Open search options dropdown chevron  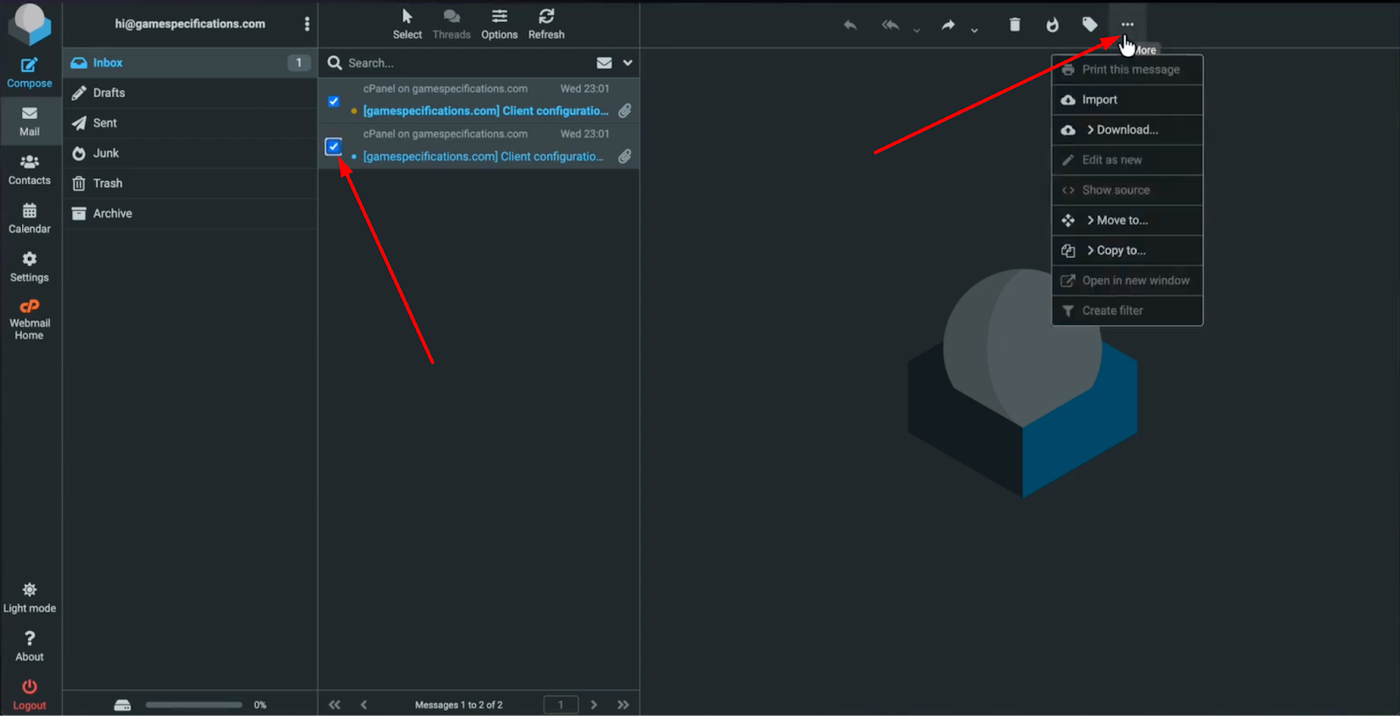tap(628, 63)
